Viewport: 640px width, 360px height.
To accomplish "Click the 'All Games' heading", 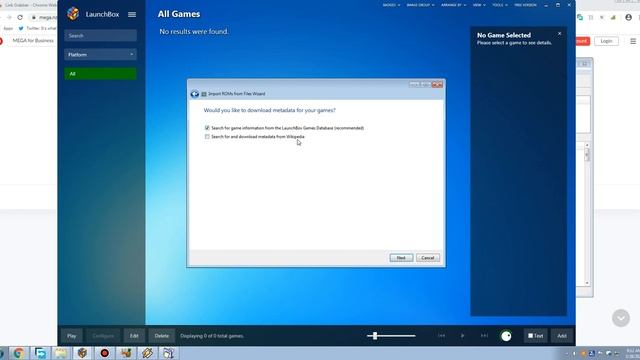I will (x=179, y=14).
